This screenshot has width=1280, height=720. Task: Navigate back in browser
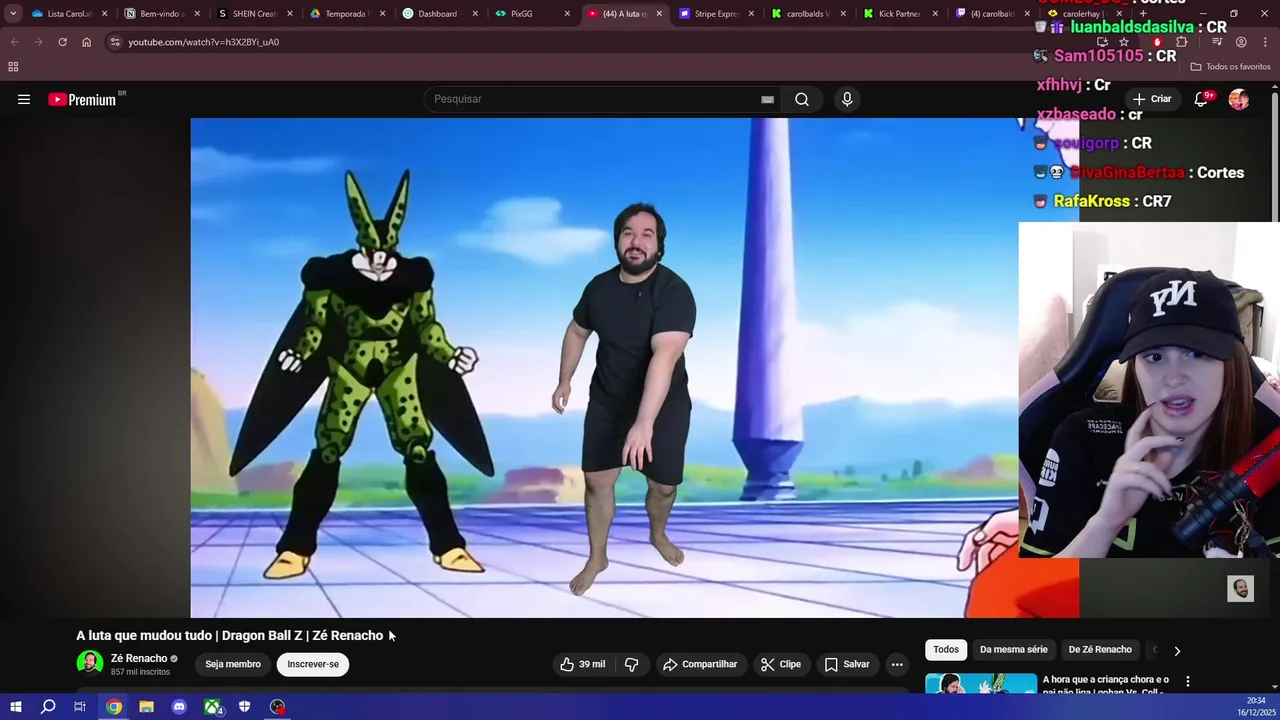tap(14, 42)
